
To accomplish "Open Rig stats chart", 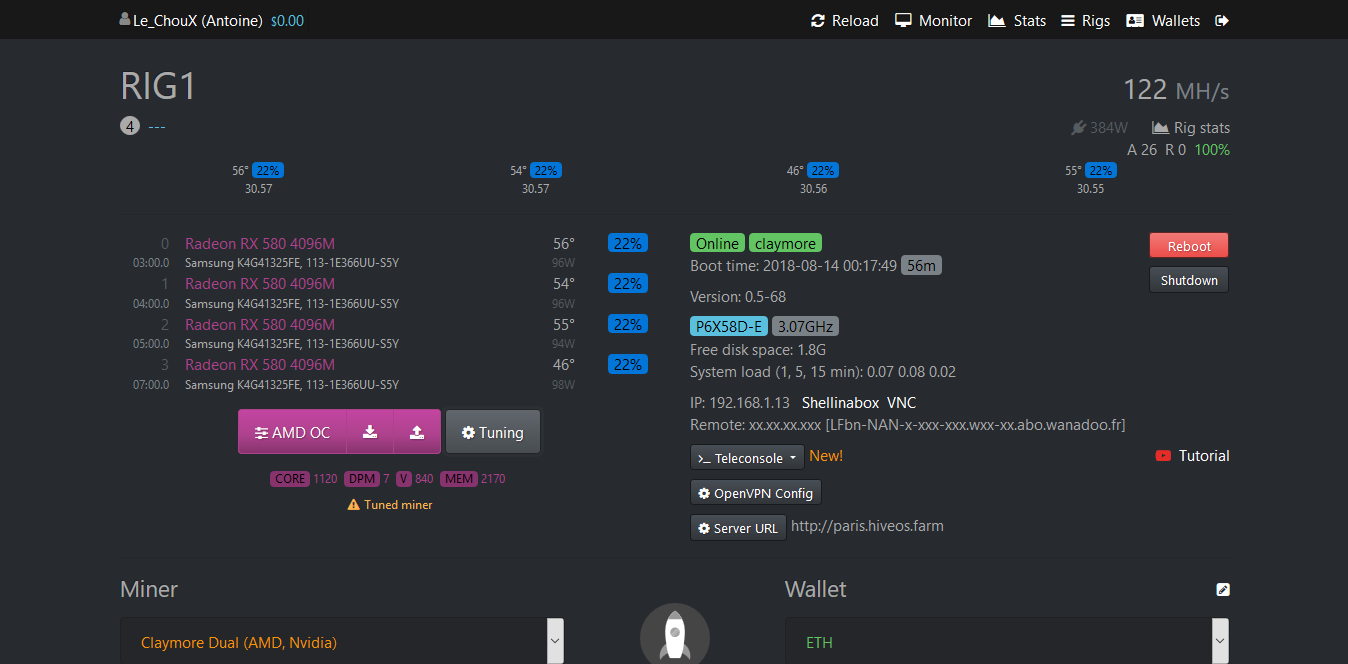I will [1190, 128].
